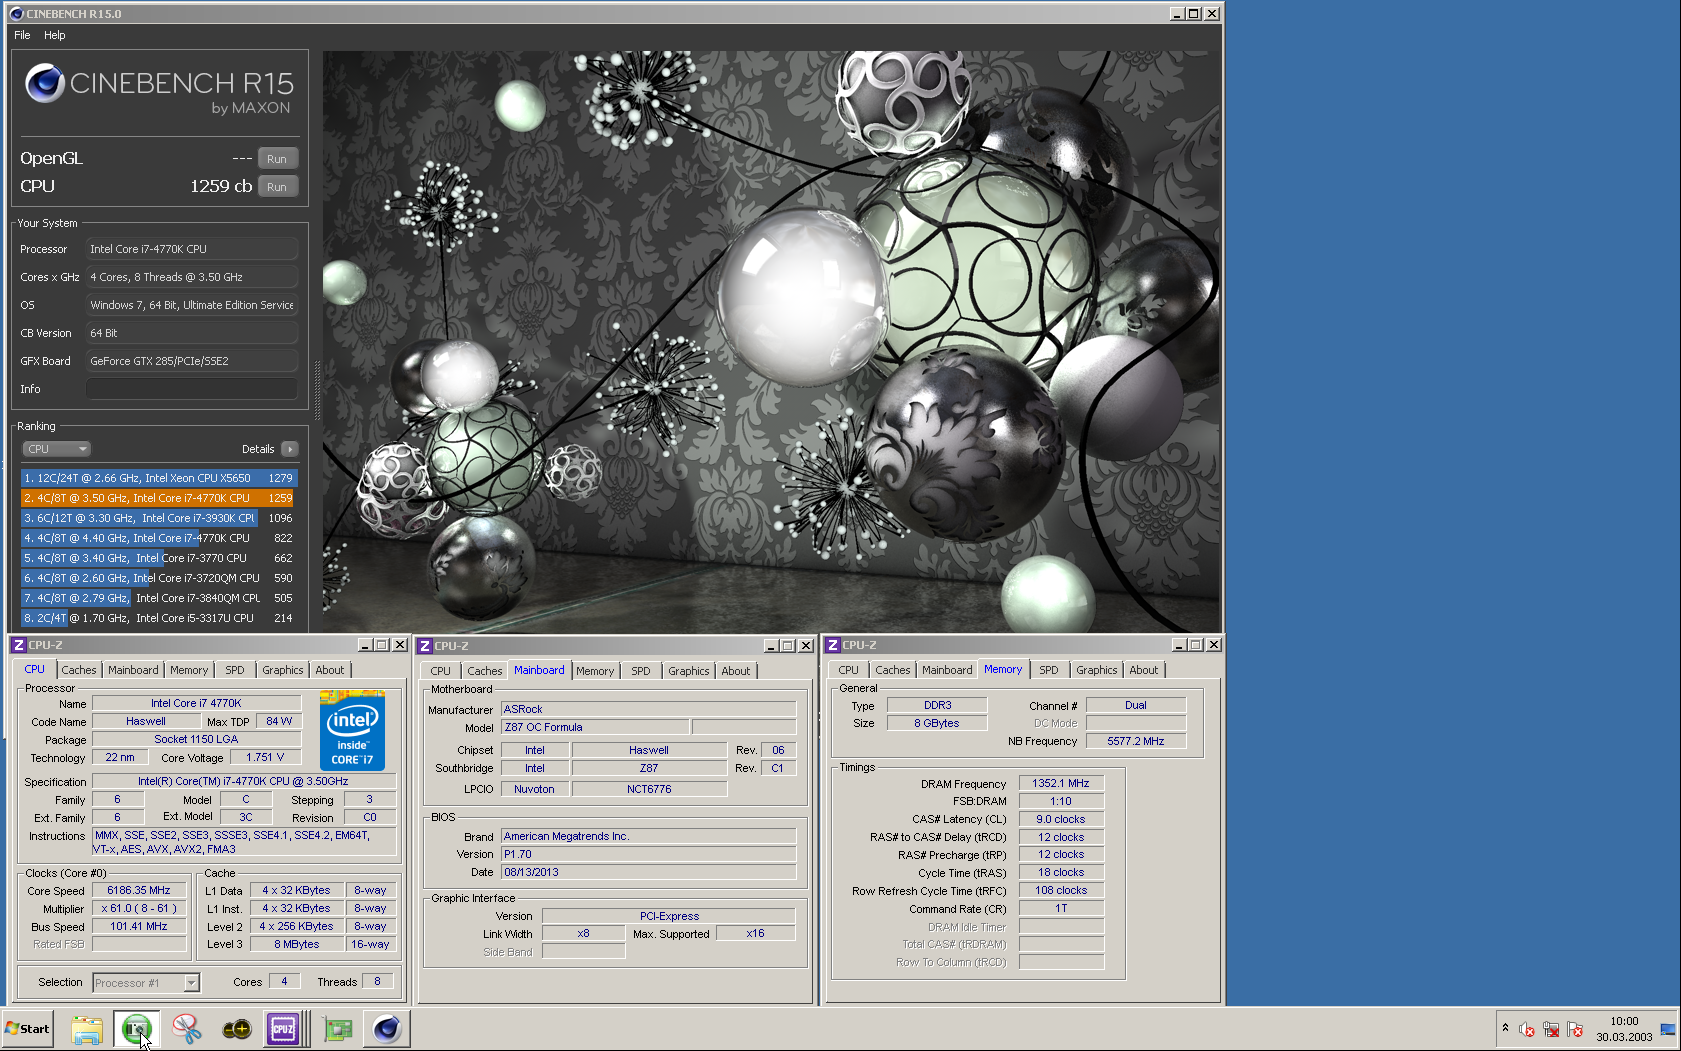Viewport: 1681px width, 1051px height.
Task: Click the Show desktop icon beside the clock
Action: coord(1668,1029)
